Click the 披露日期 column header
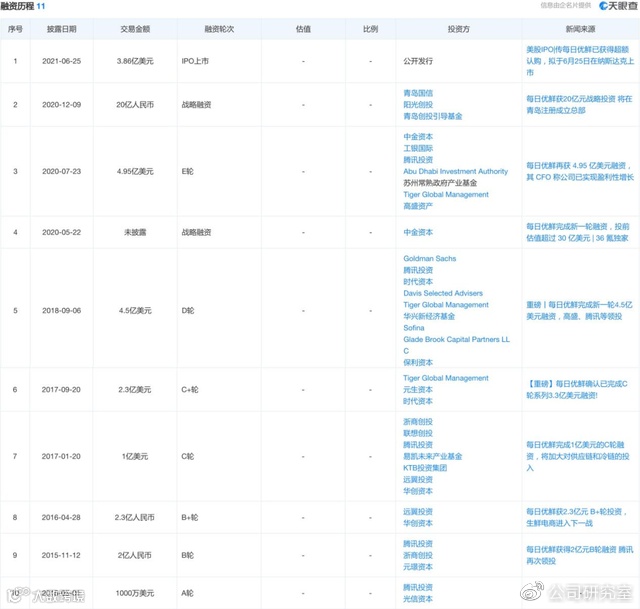 pos(62,29)
